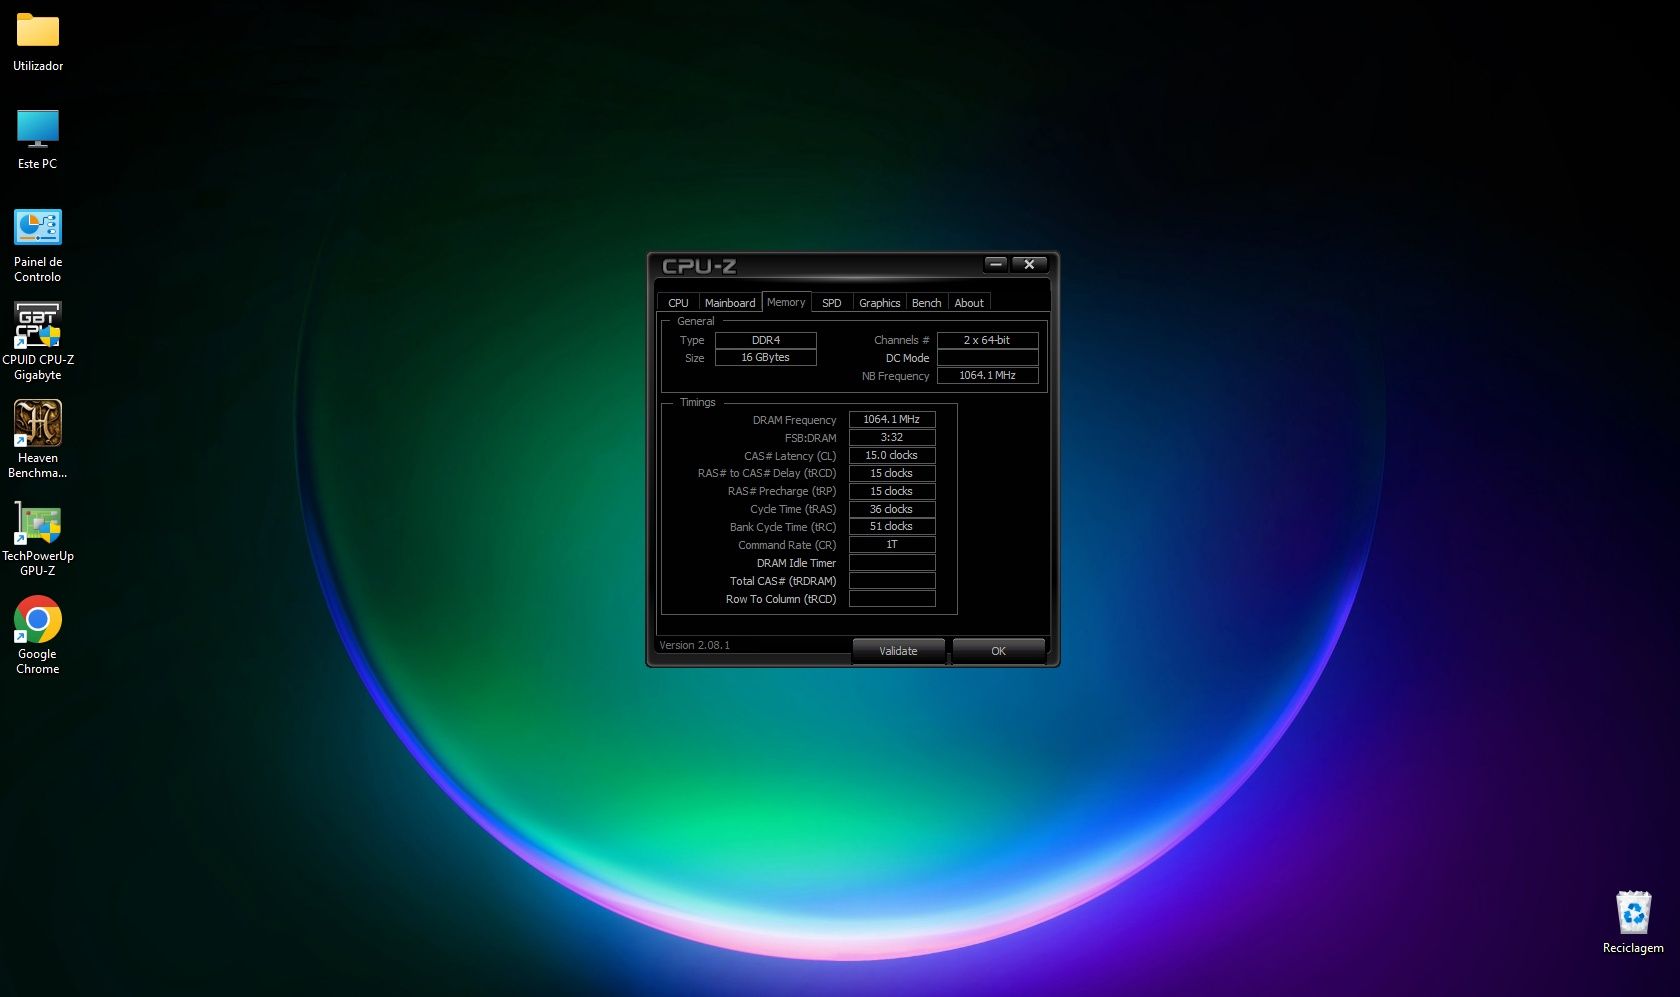
Task: Open Painel de Controlo icon
Action: (x=38, y=227)
